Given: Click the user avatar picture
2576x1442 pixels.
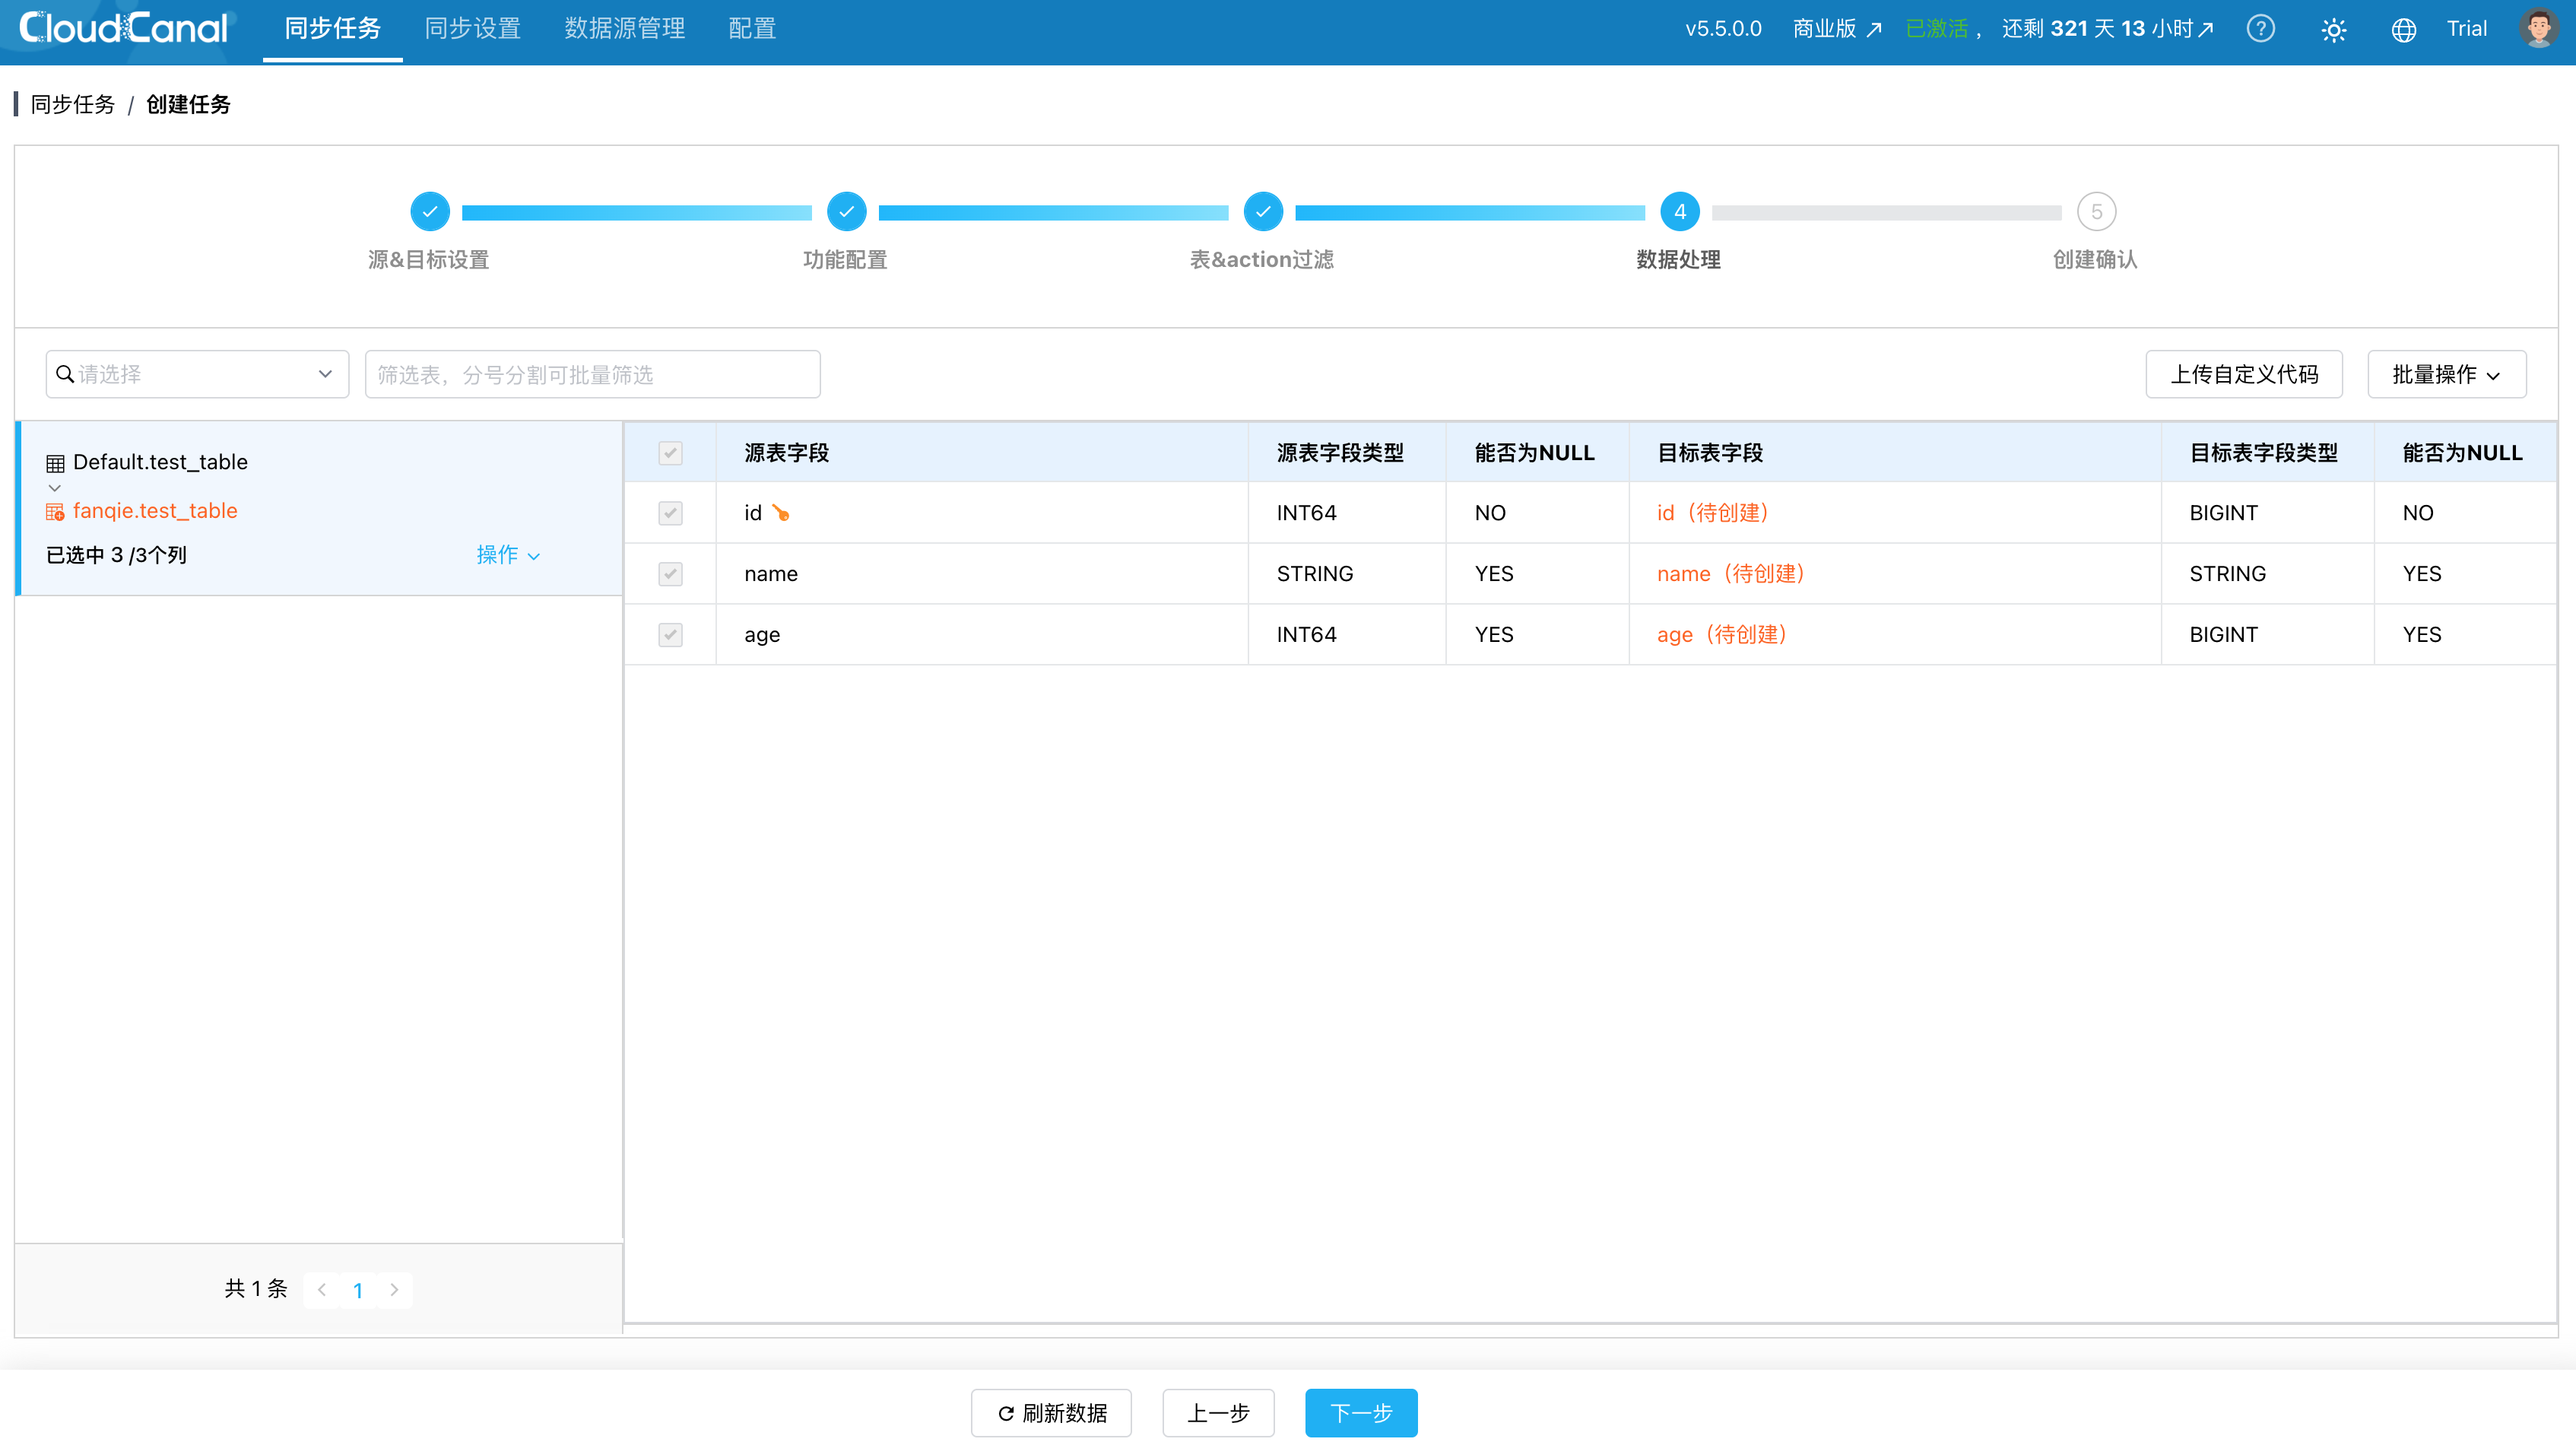Looking at the screenshot, I should (x=2538, y=29).
